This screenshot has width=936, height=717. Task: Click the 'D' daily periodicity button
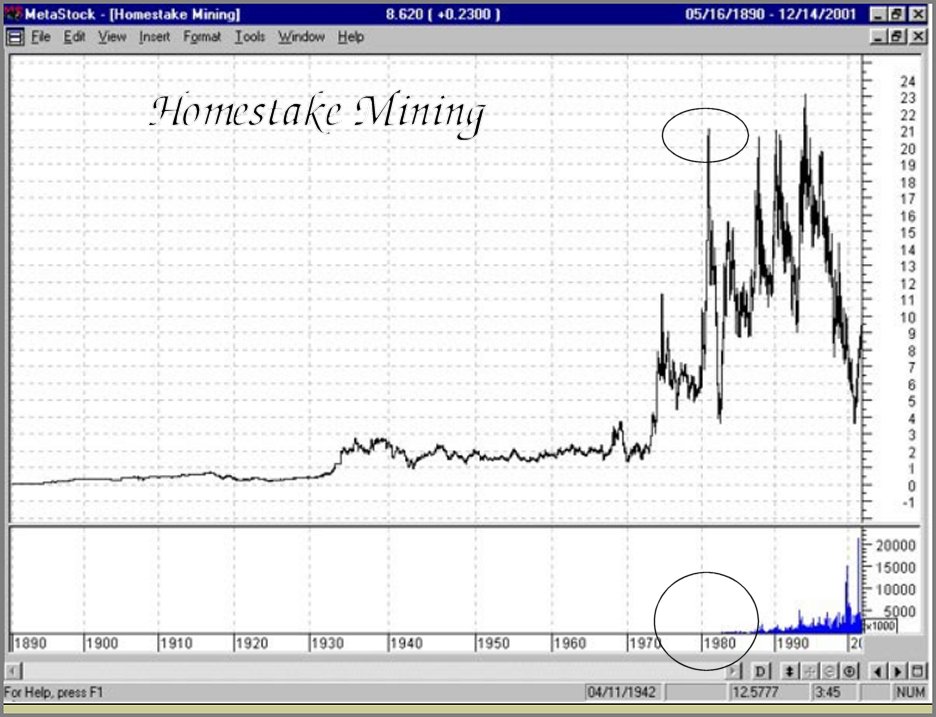pyautogui.click(x=761, y=670)
